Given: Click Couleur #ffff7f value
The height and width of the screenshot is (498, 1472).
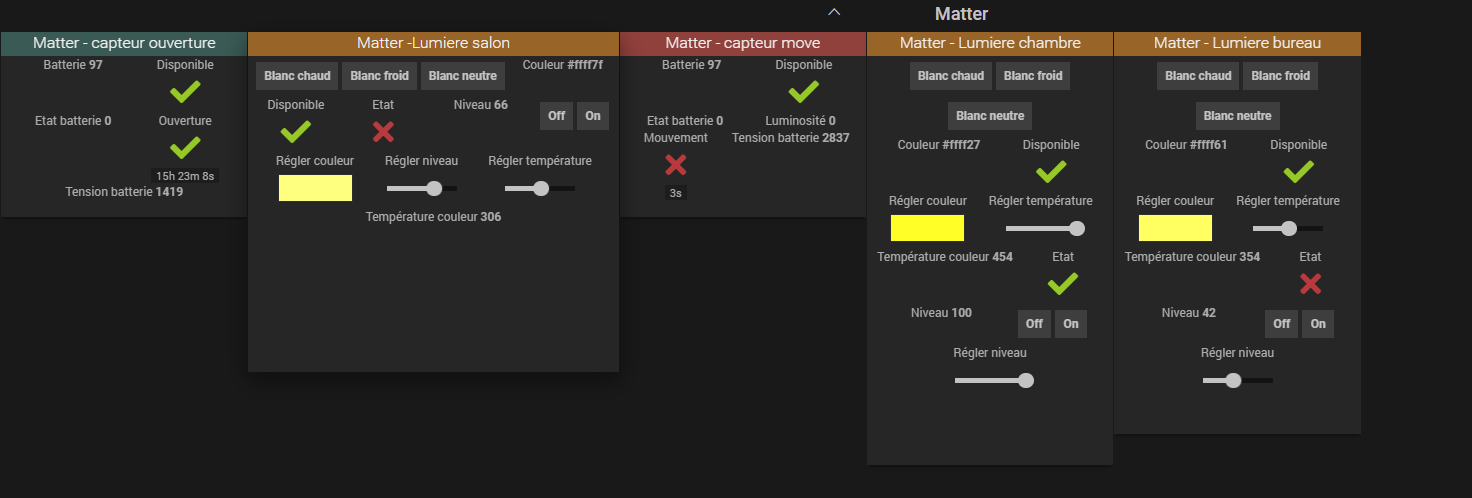Looking at the screenshot, I should [x=563, y=65].
